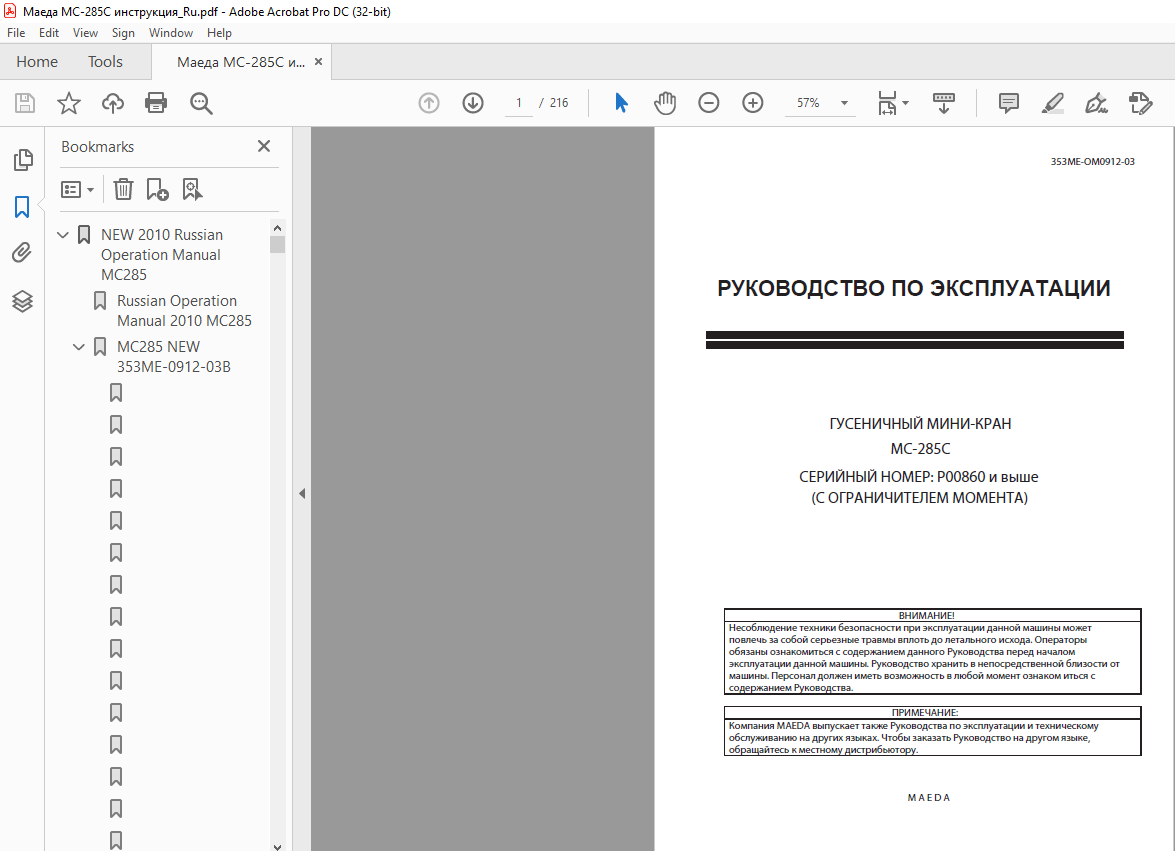The height and width of the screenshot is (851, 1175).
Task: Click the Save file icon
Action: click(25, 103)
